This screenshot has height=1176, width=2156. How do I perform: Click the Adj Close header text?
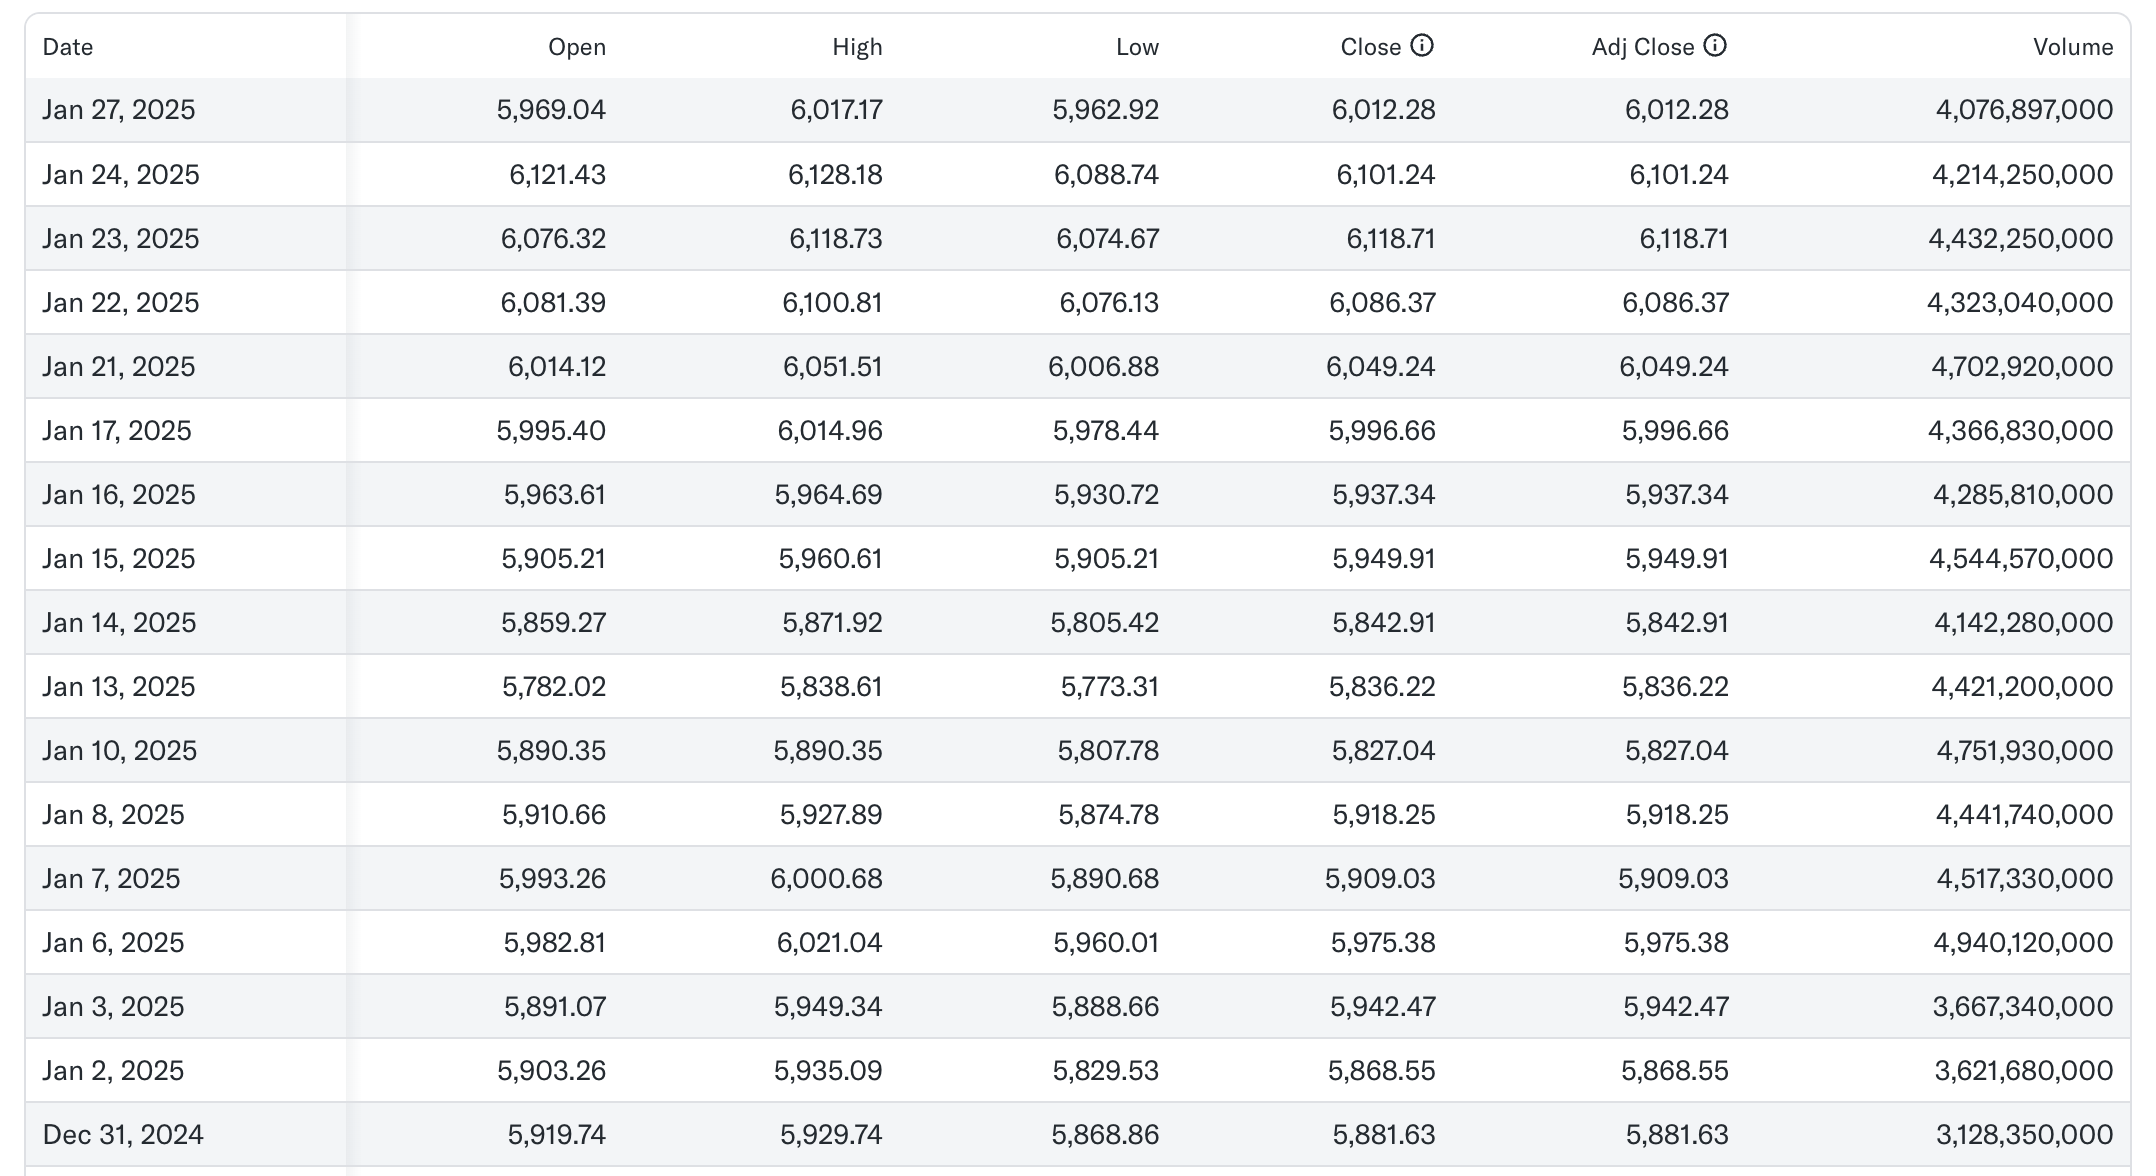coord(1642,47)
